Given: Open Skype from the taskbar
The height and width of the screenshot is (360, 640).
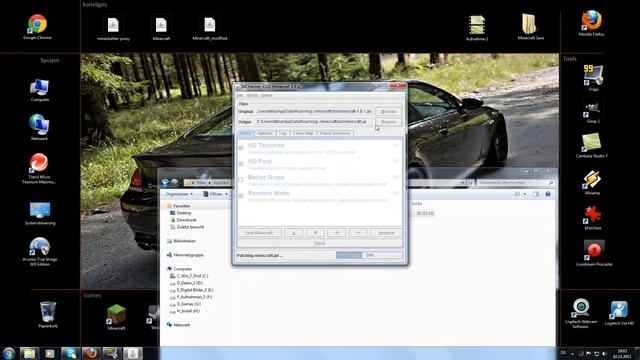Looking at the screenshot, I should click(x=70, y=353).
